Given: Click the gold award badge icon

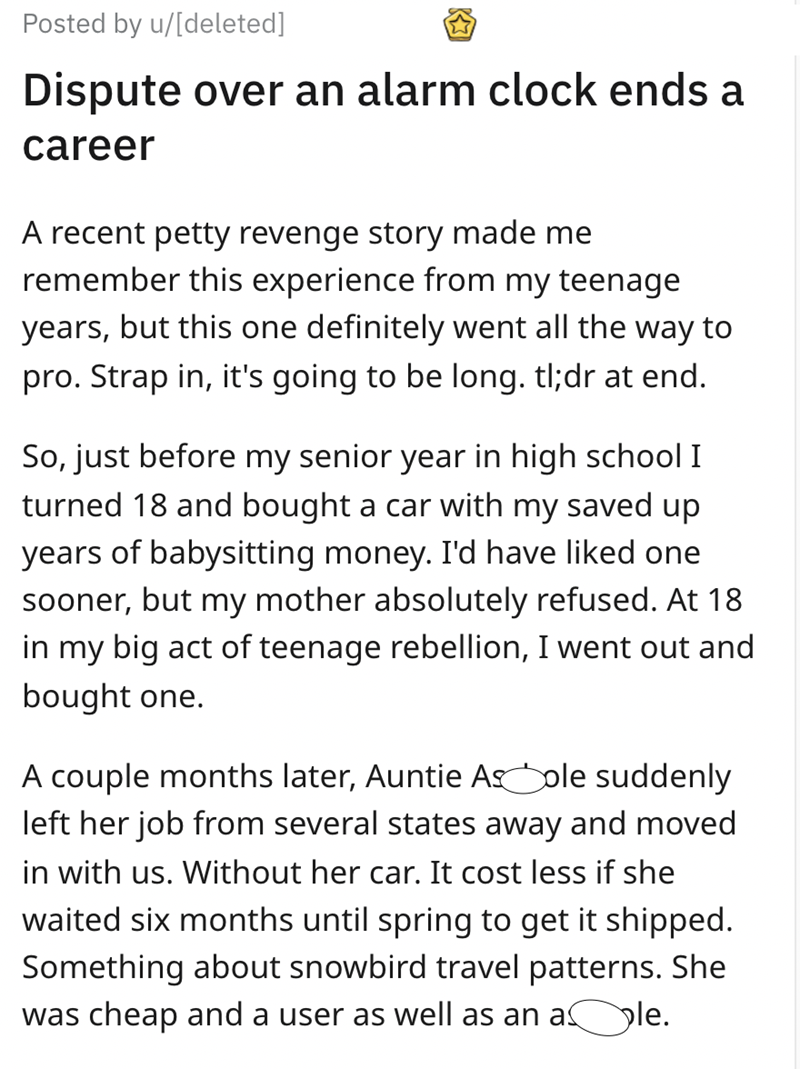Looking at the screenshot, I should tap(459, 27).
